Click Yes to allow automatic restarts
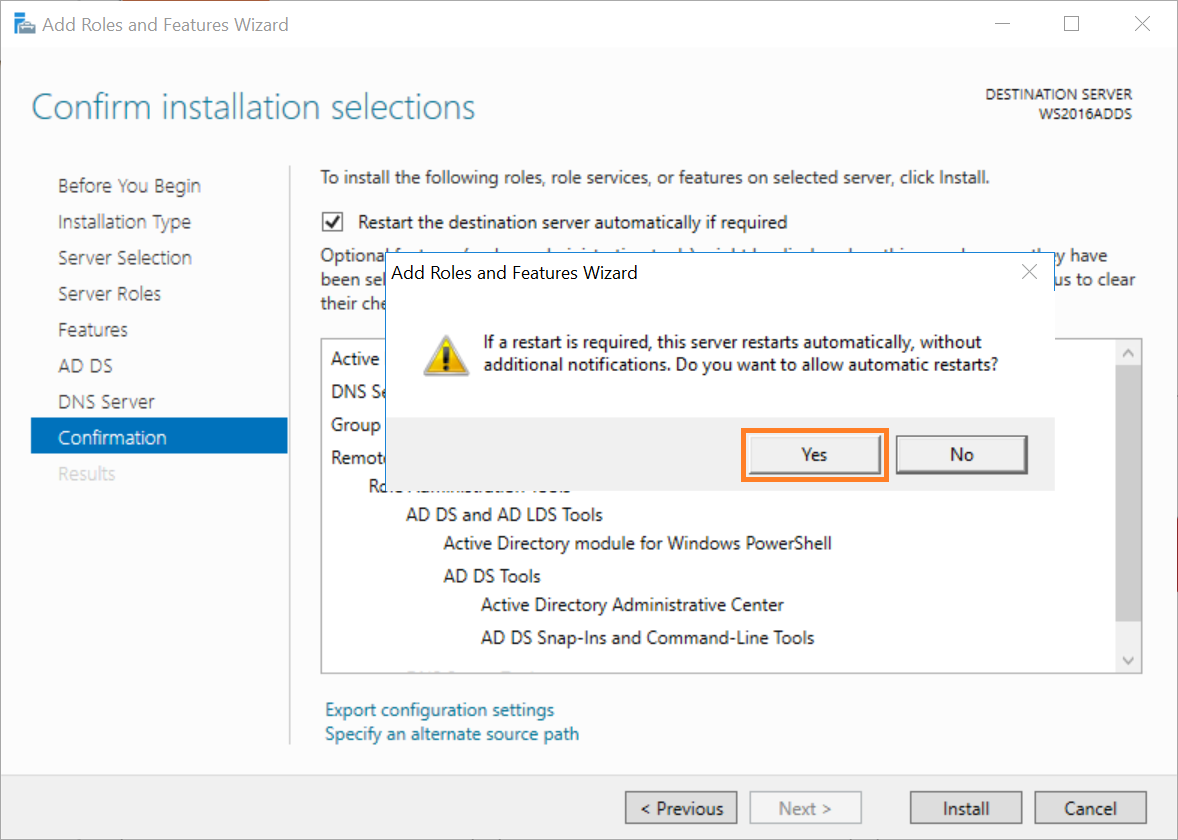 point(814,455)
